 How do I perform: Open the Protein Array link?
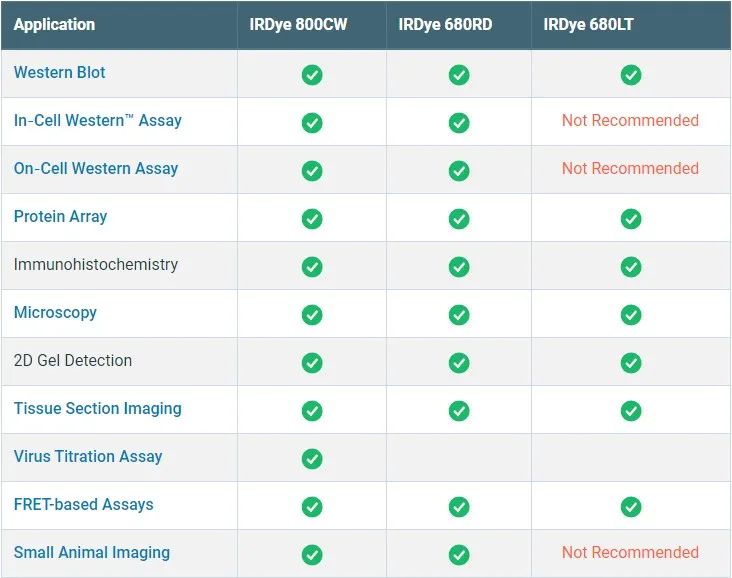[x=60, y=217]
